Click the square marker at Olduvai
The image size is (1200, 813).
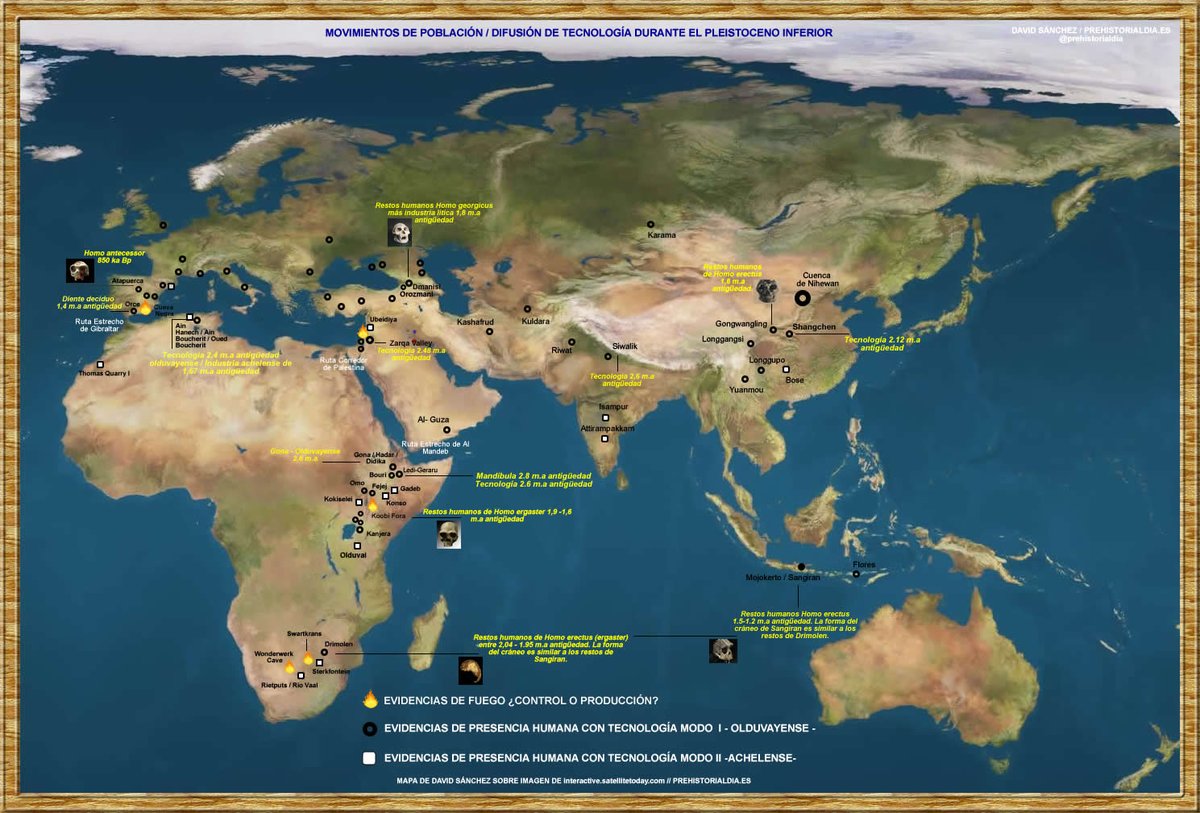357,545
